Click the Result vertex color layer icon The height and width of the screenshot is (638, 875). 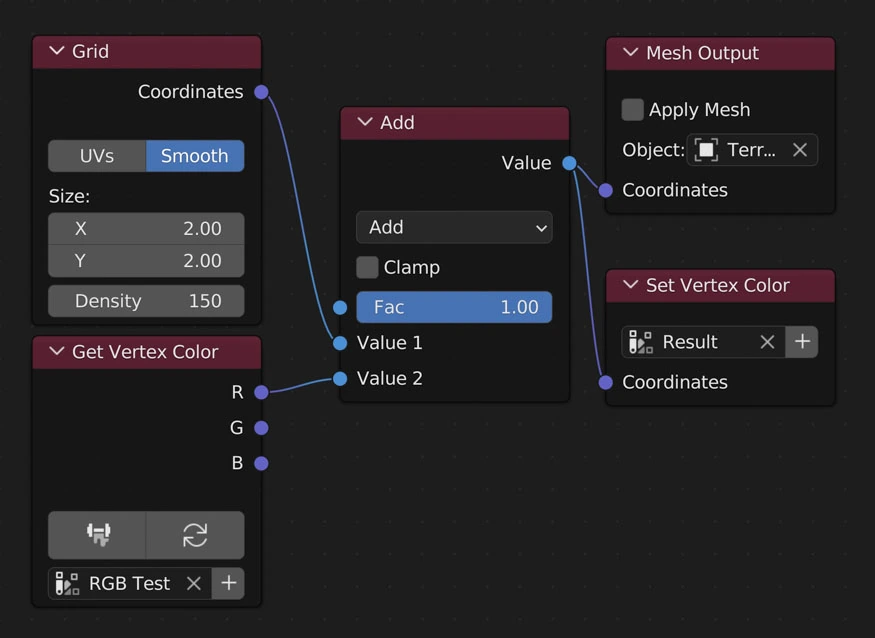click(641, 342)
